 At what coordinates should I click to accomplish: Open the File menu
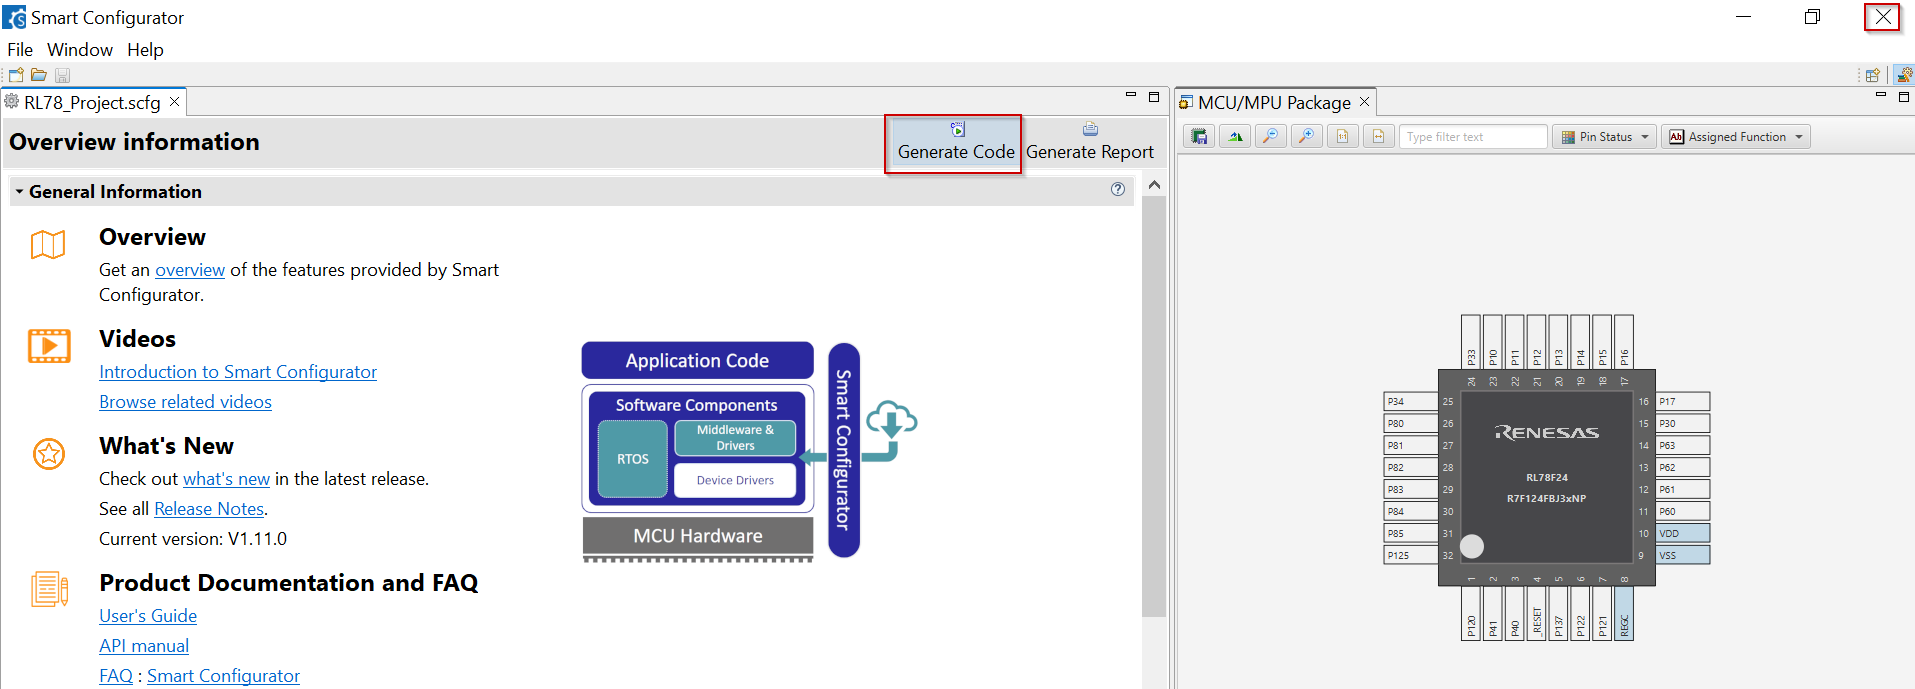coord(20,50)
